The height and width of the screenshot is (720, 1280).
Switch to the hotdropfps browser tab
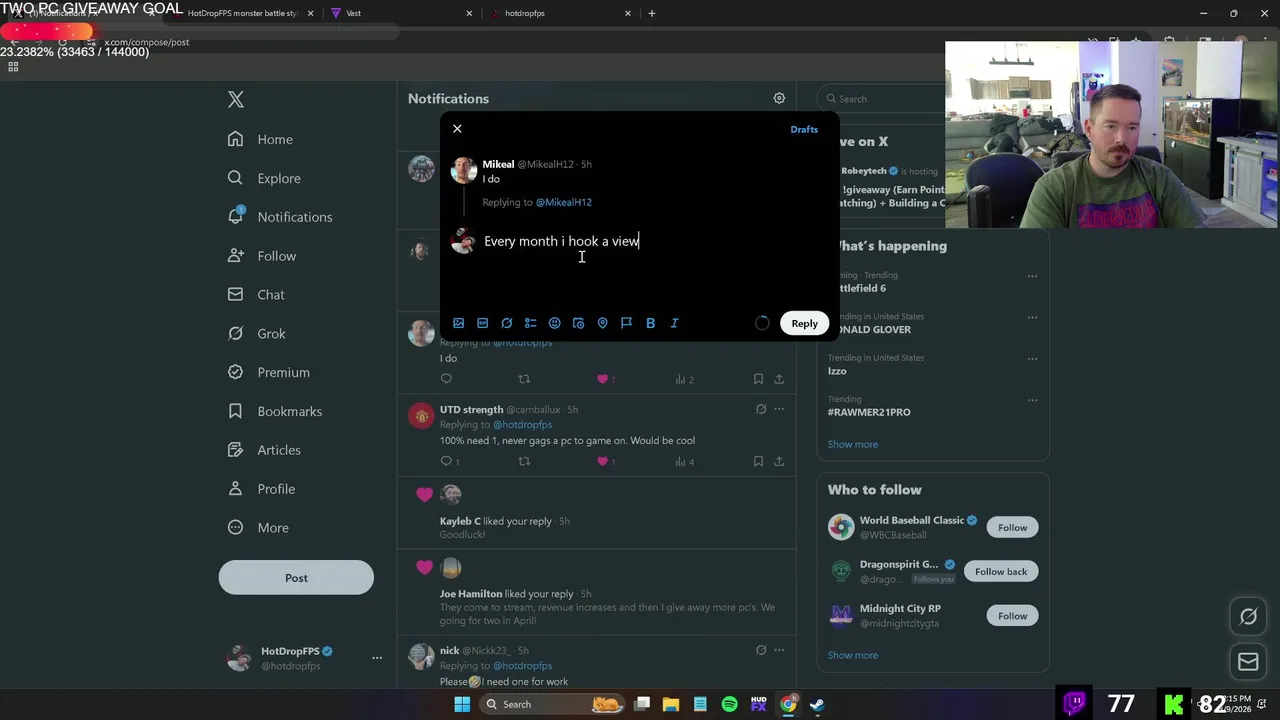click(560, 13)
